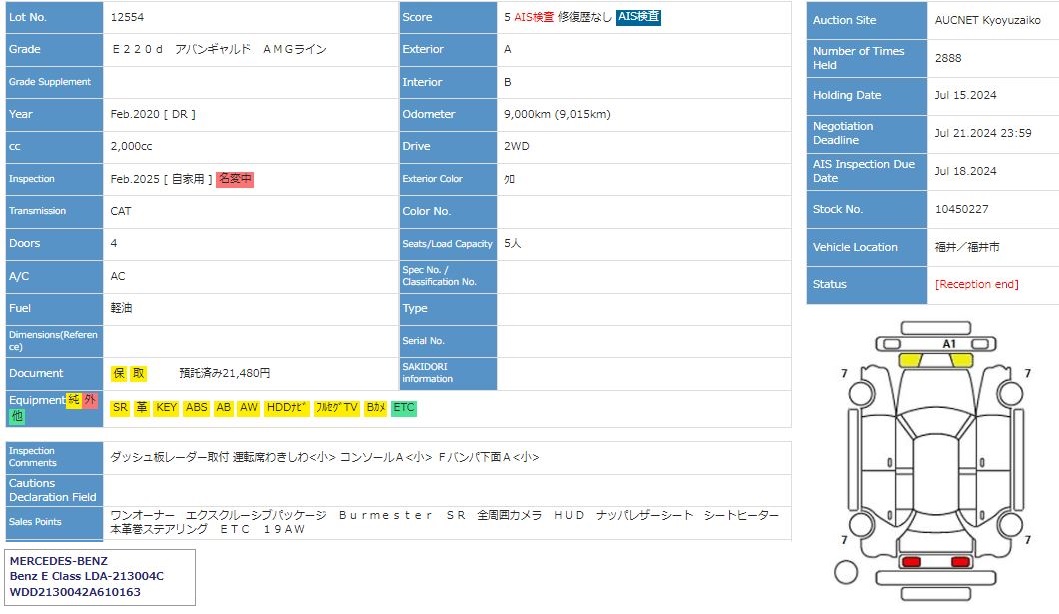Click the SR sunroof equipment badge
The width and height of the screenshot is (1059, 614).
[x=120, y=408]
